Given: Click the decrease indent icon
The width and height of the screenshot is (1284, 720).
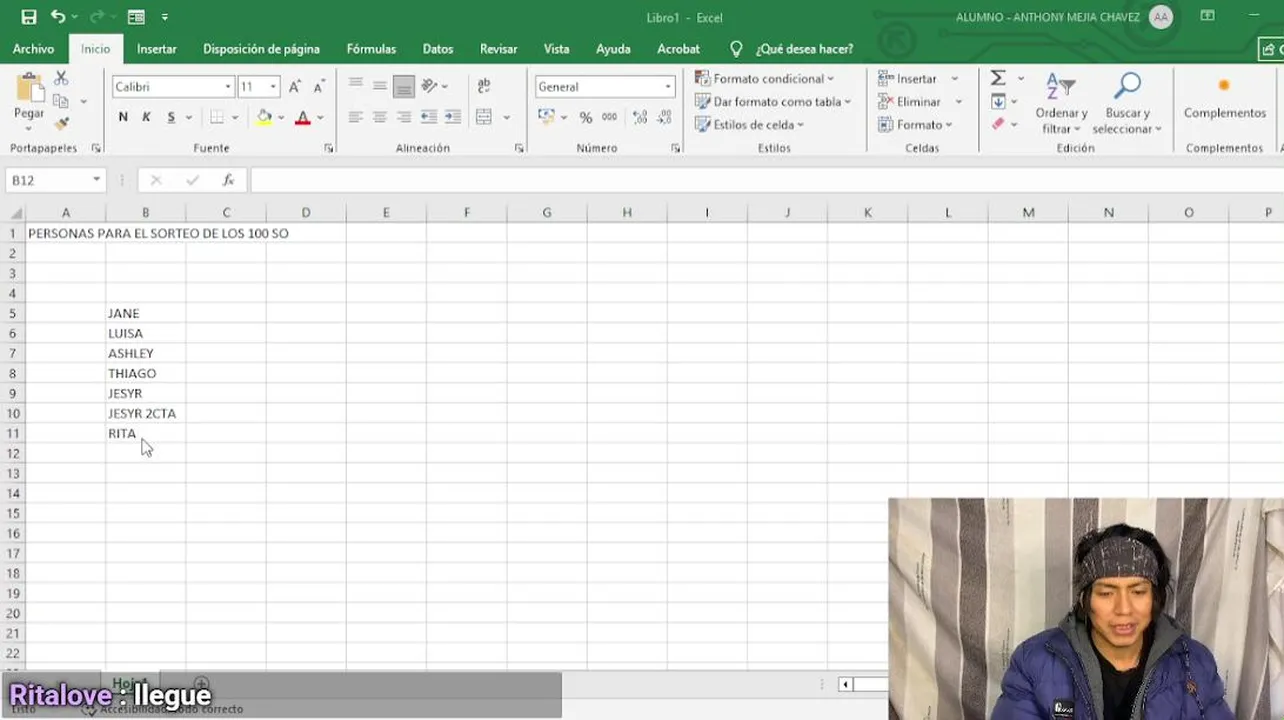Looking at the screenshot, I should click(x=429, y=117).
